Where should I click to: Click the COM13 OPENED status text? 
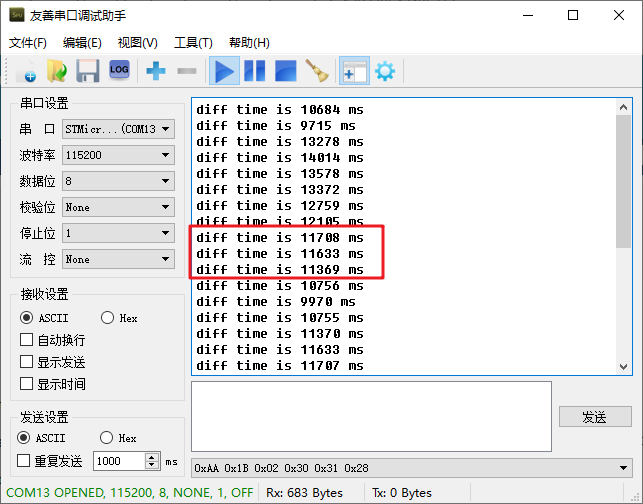click(x=130, y=493)
